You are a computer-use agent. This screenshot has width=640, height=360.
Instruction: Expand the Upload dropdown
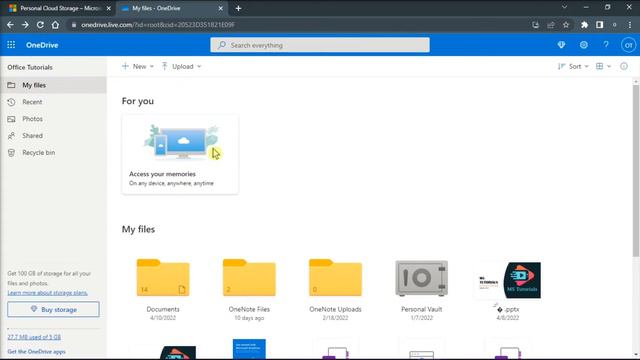click(182, 66)
